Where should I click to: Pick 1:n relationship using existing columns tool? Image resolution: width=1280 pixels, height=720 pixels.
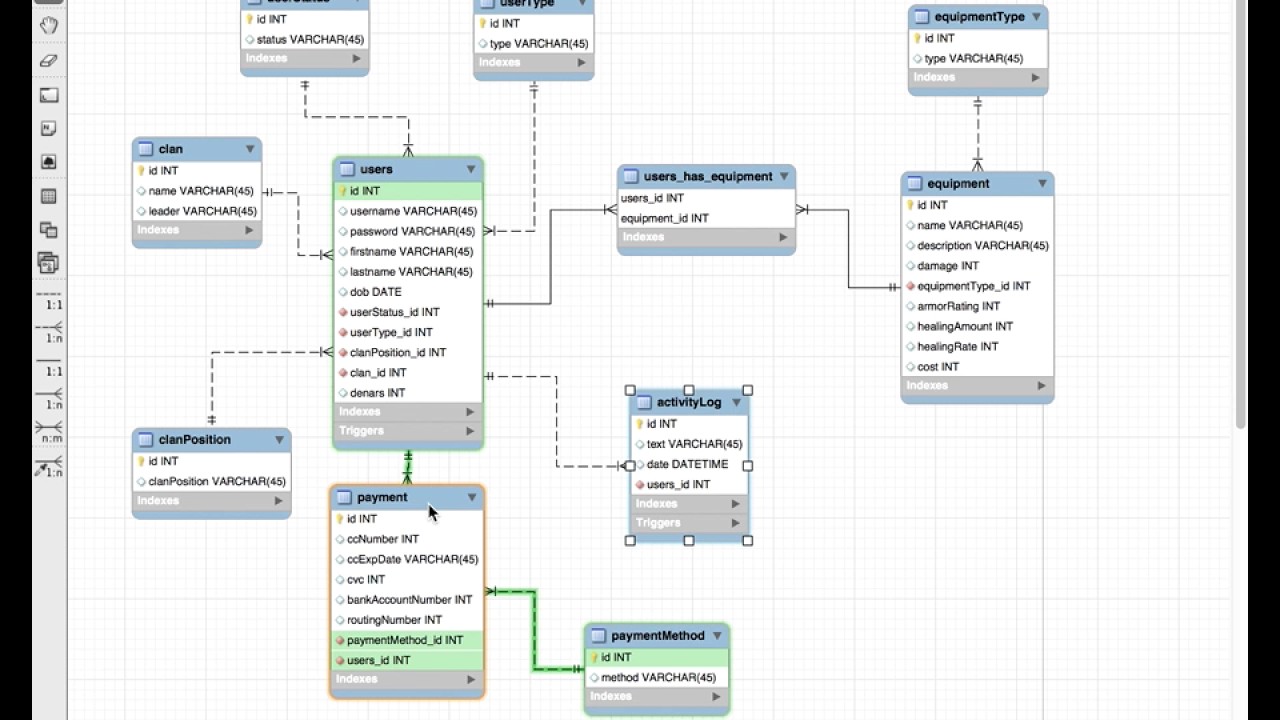50,467
